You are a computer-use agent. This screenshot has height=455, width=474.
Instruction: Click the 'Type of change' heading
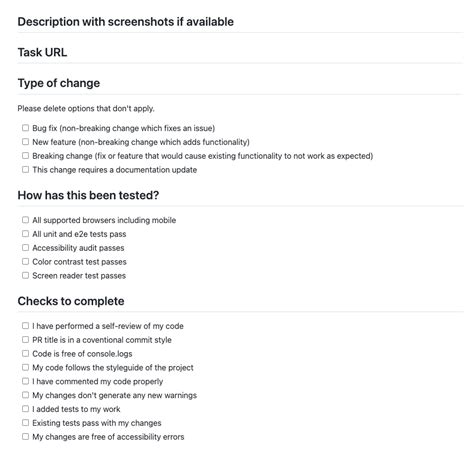click(59, 83)
